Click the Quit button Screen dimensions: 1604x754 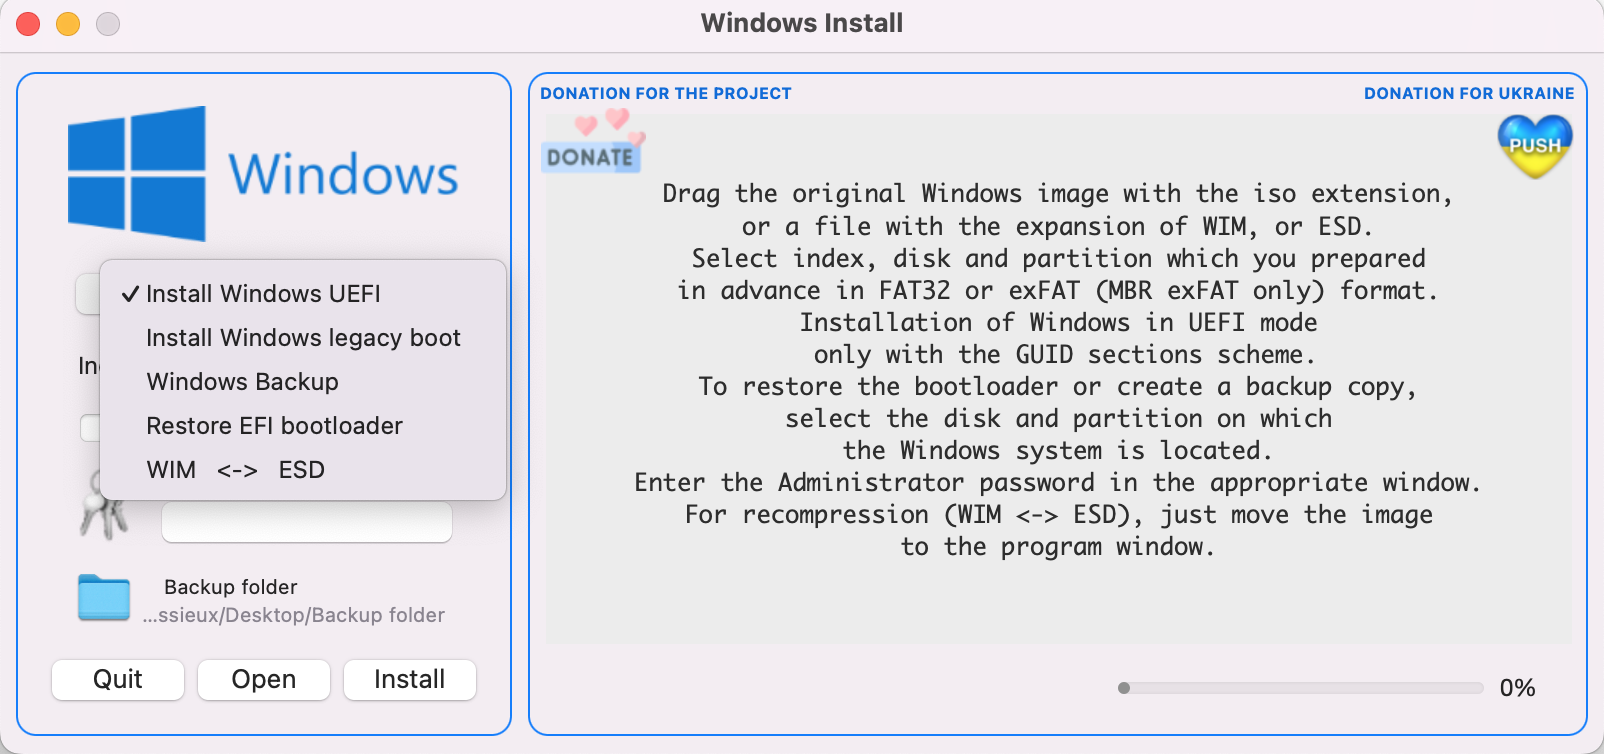pos(118,680)
